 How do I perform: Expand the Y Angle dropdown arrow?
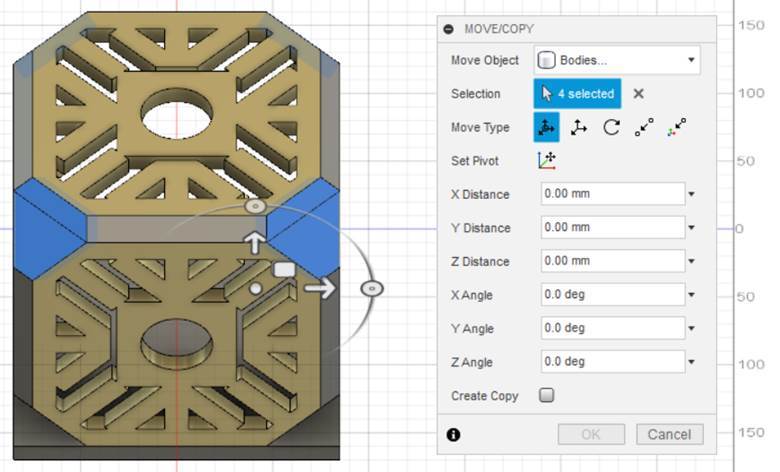click(x=691, y=328)
